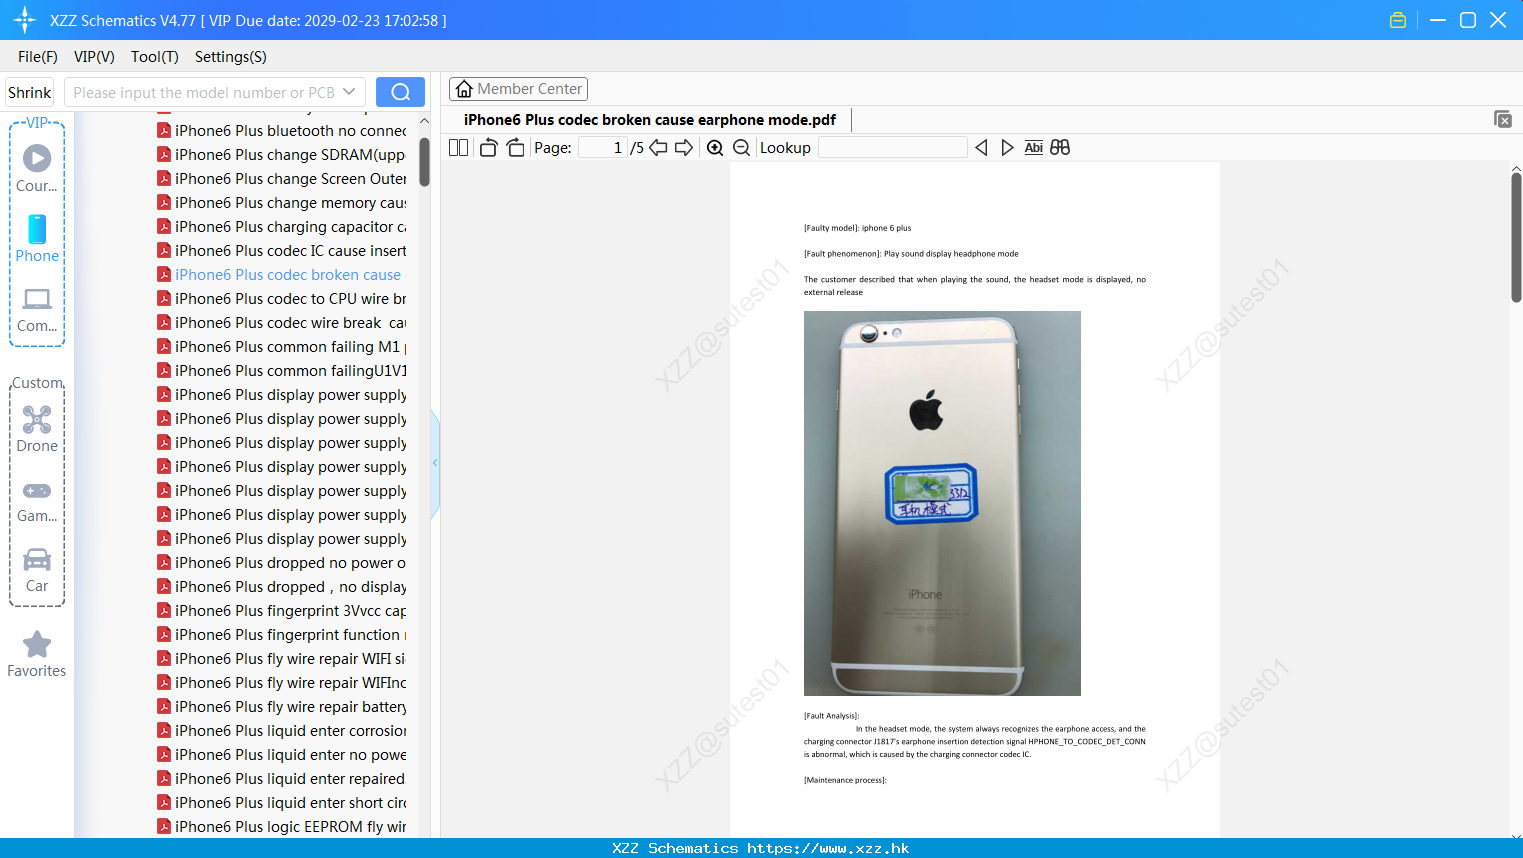Zoom out of the PDF

pos(741,148)
